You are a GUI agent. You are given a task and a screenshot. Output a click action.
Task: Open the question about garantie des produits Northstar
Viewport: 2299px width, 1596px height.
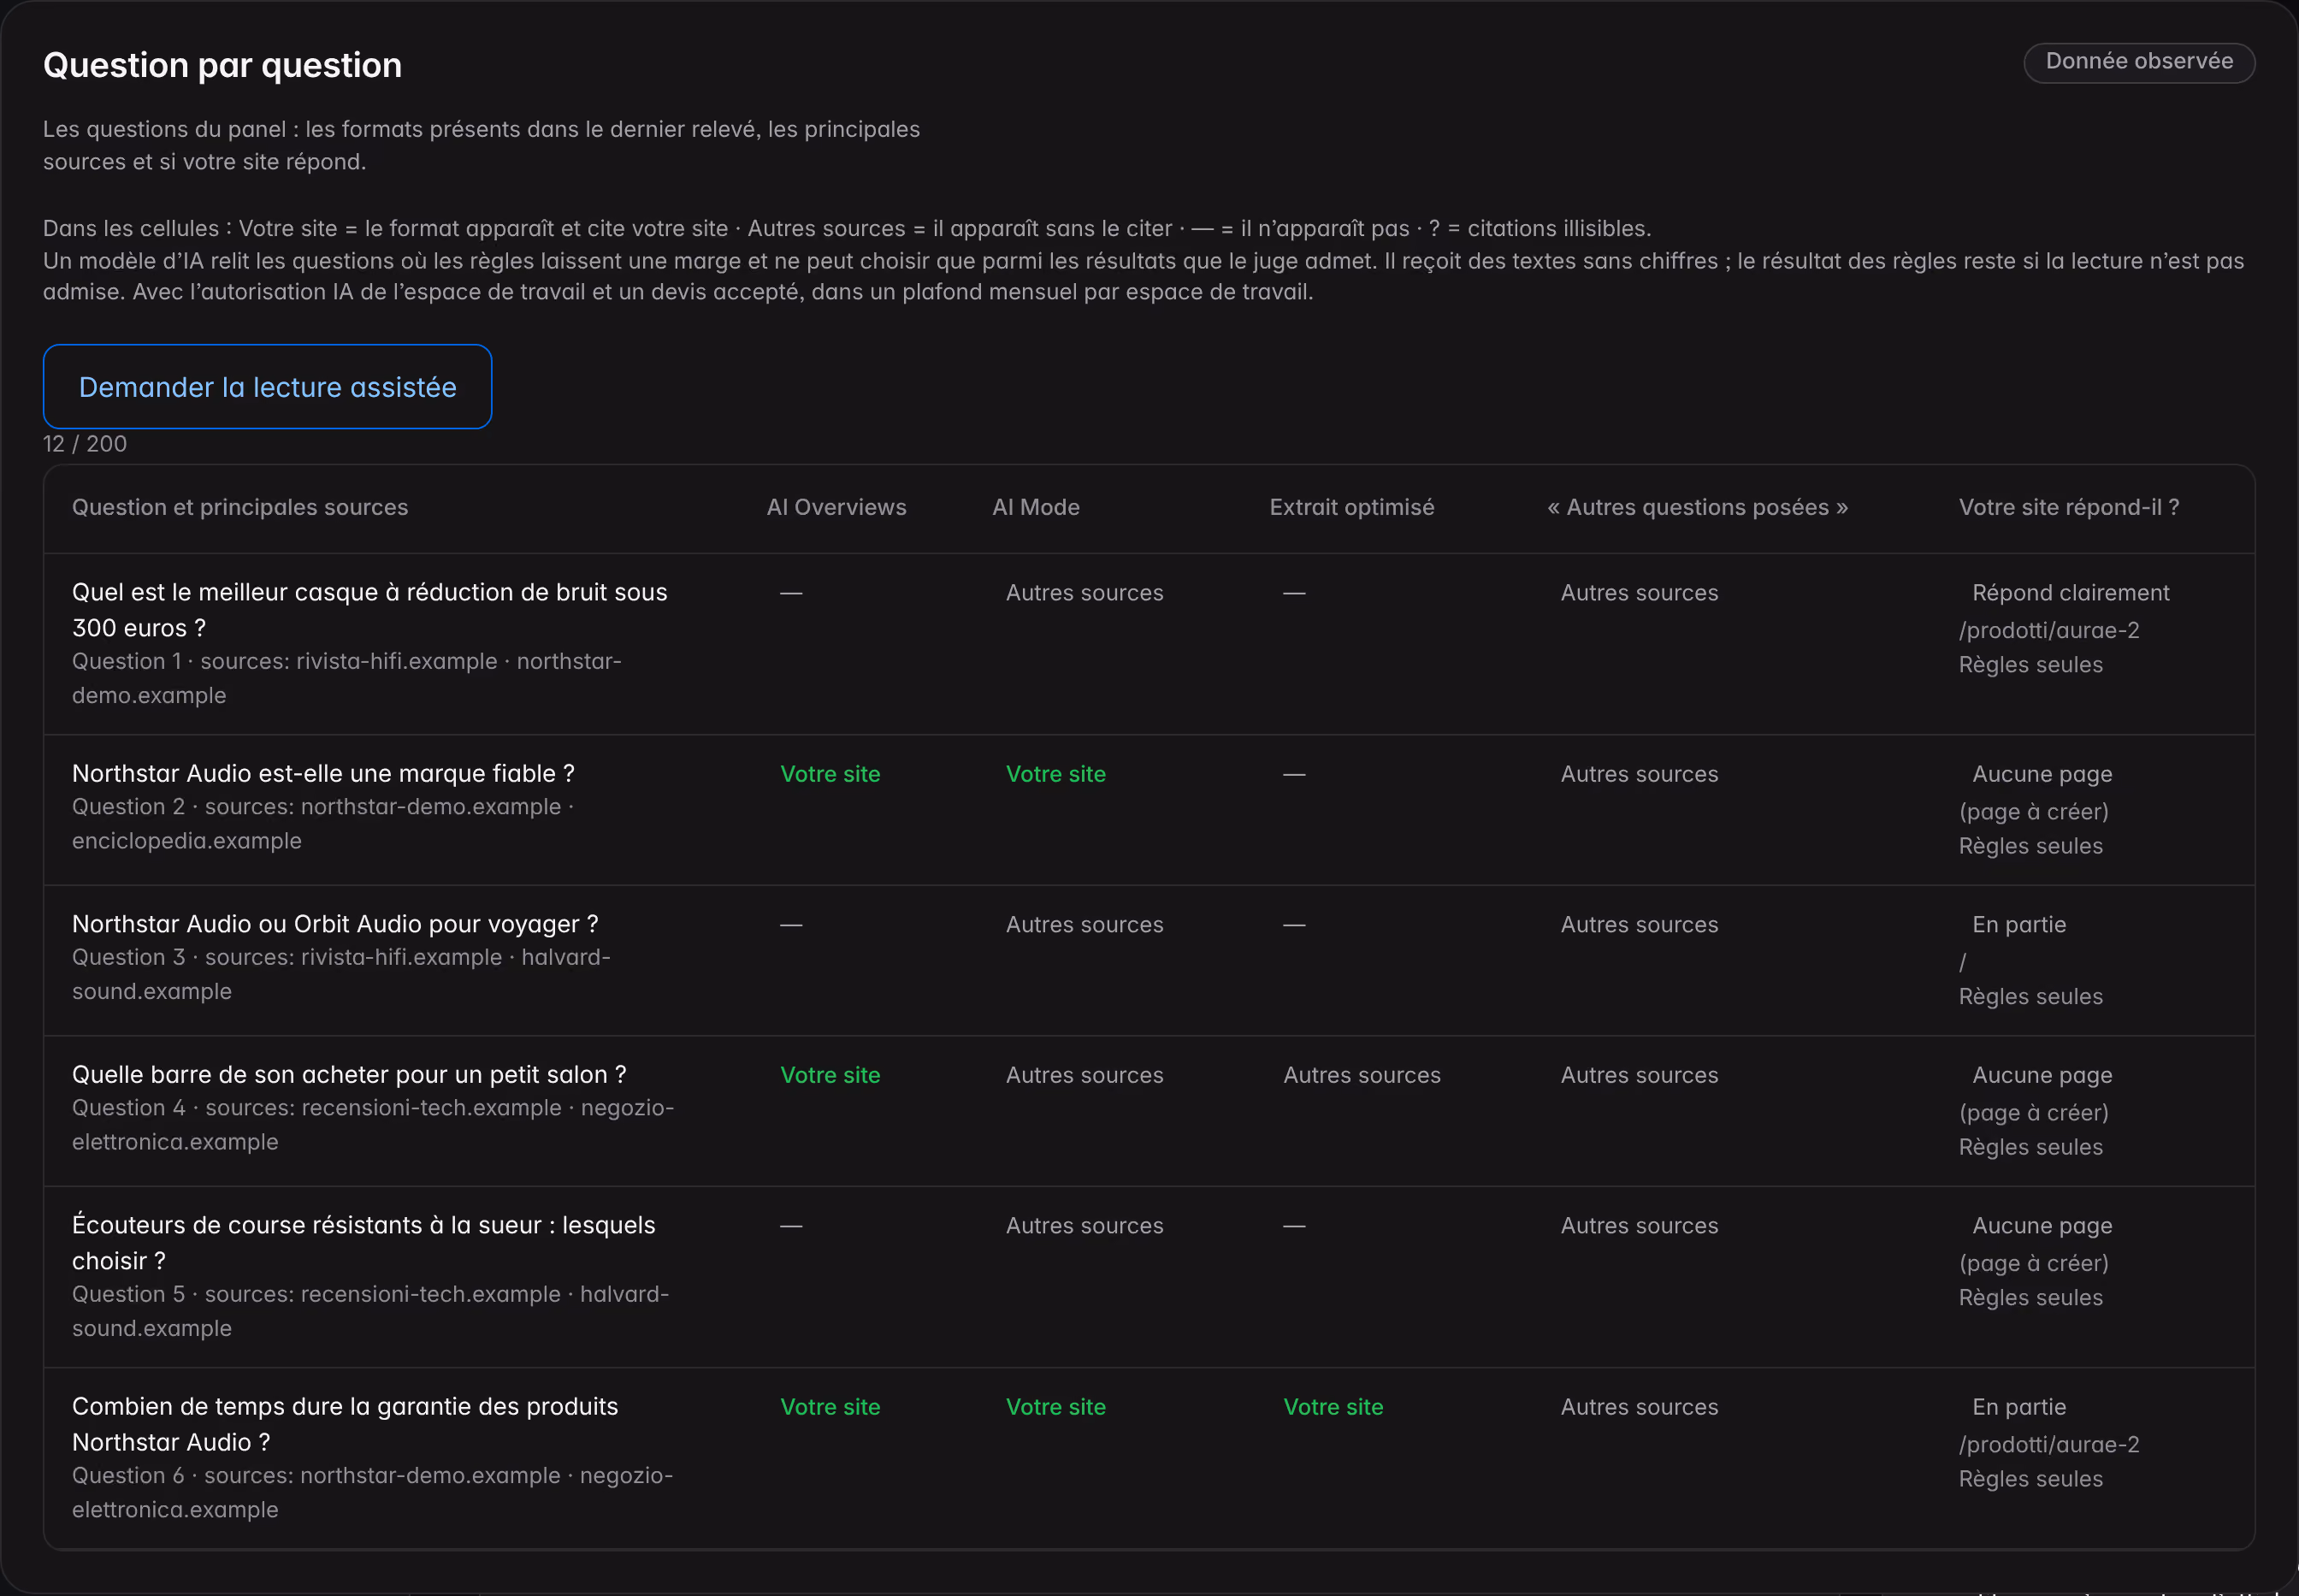(x=345, y=1424)
